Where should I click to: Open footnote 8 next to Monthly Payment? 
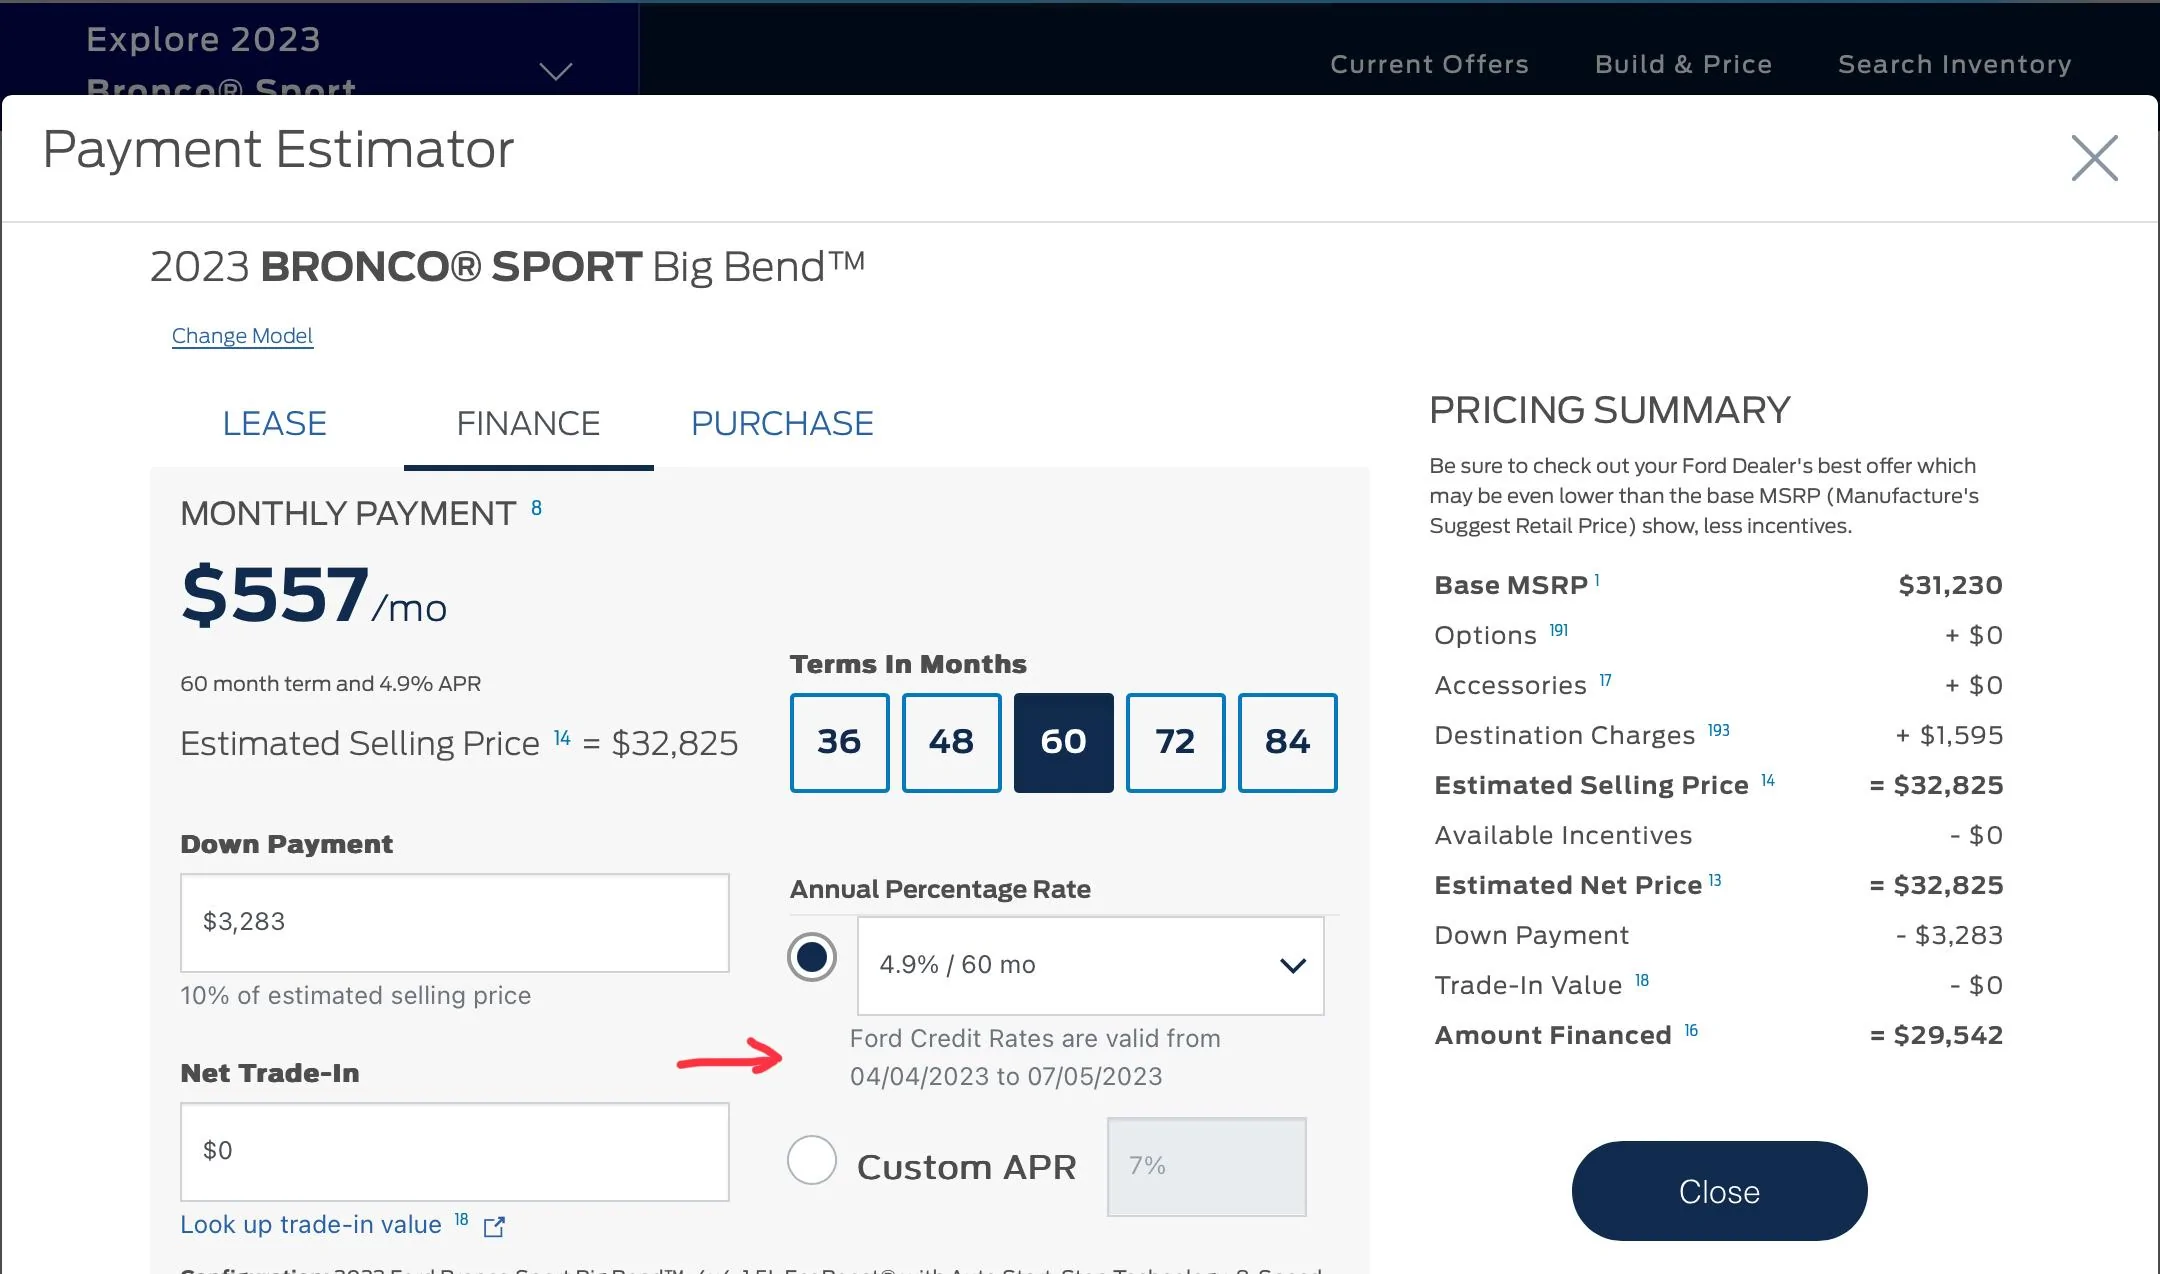pyautogui.click(x=536, y=508)
